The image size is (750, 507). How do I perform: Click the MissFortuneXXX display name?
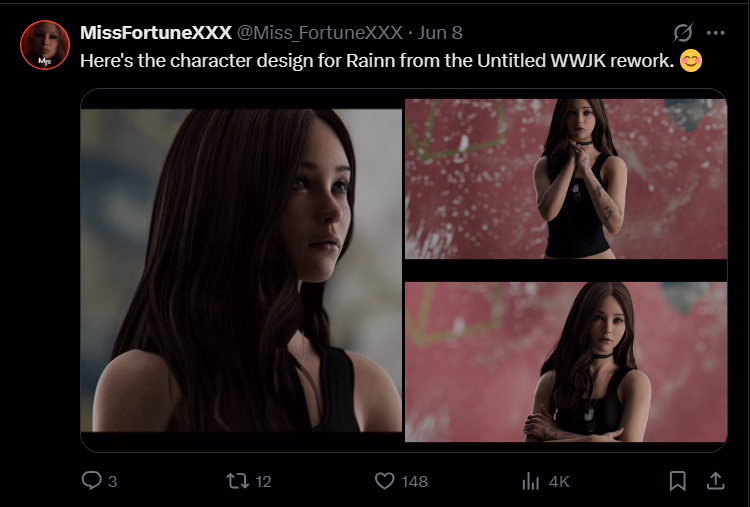coord(155,33)
